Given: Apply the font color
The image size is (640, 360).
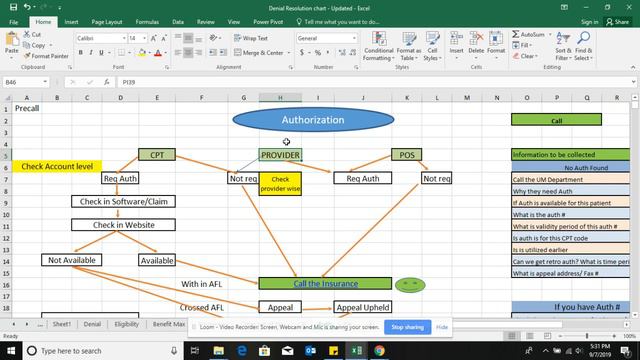Looking at the screenshot, I should click(158, 53).
